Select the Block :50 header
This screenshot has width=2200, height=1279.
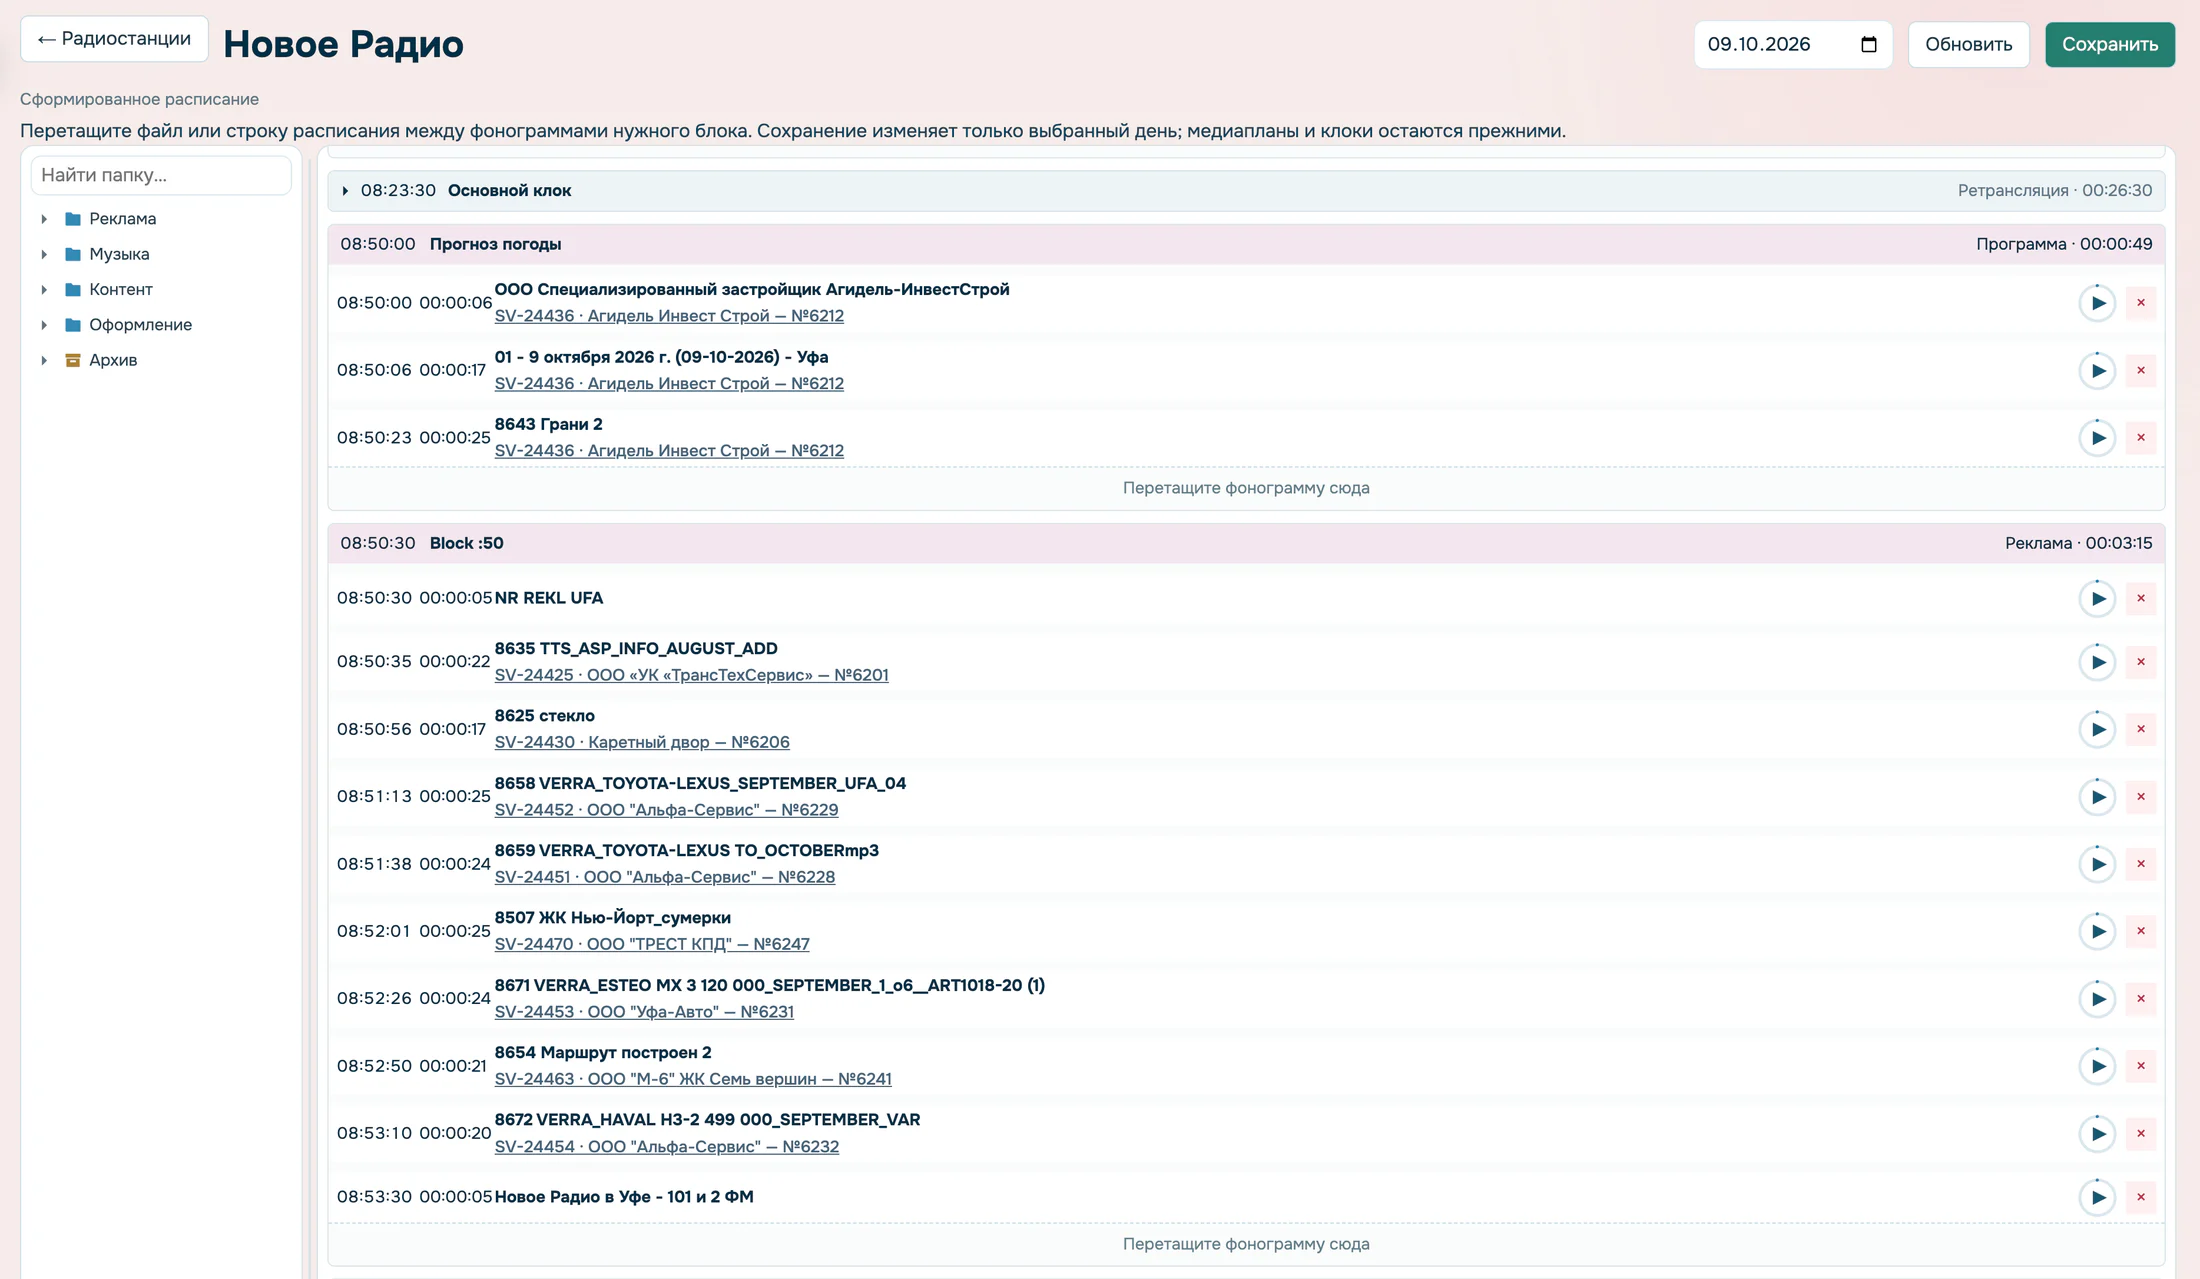(1246, 543)
